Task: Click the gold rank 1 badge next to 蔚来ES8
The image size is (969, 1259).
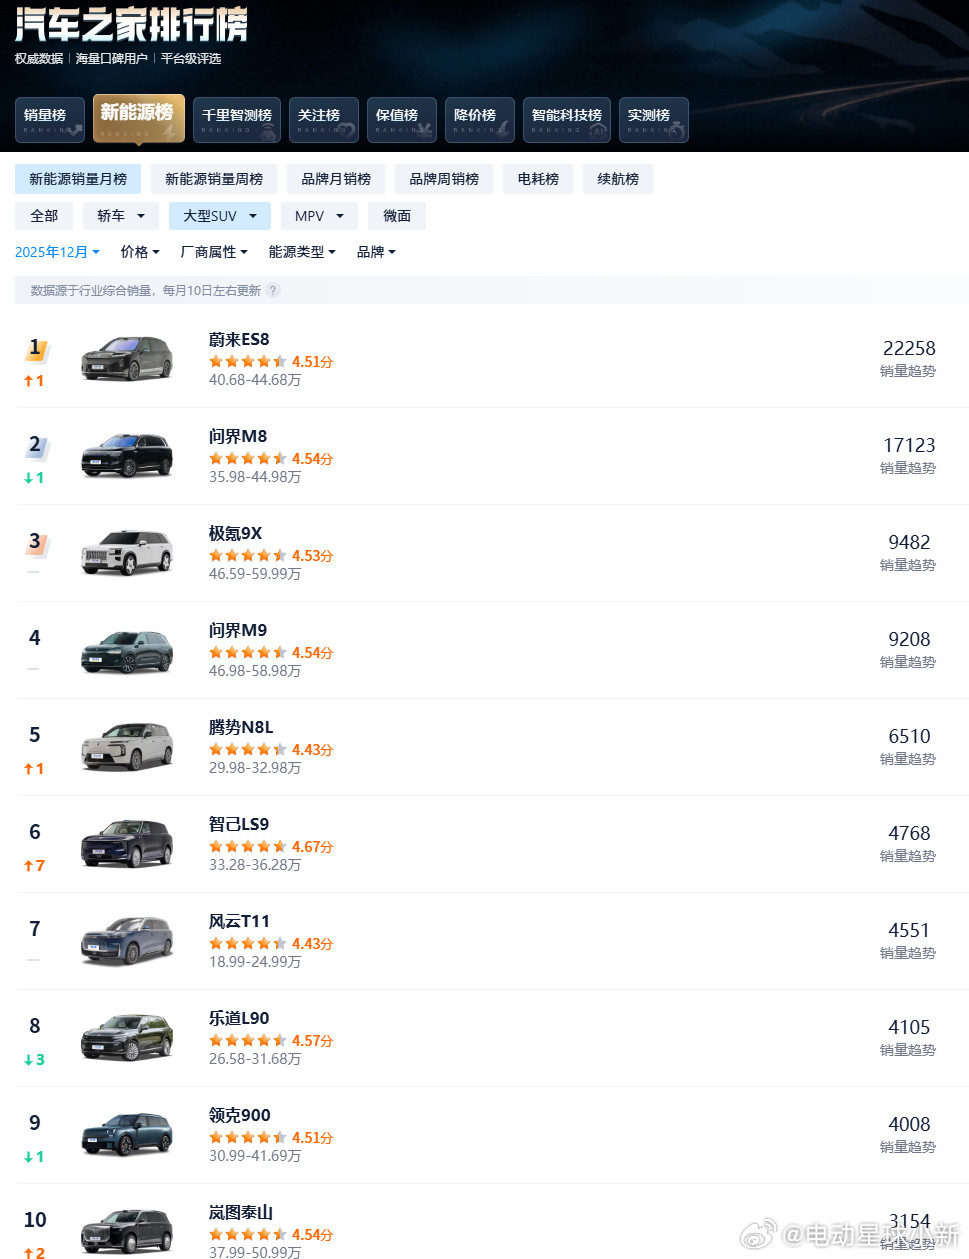Action: click(35, 347)
